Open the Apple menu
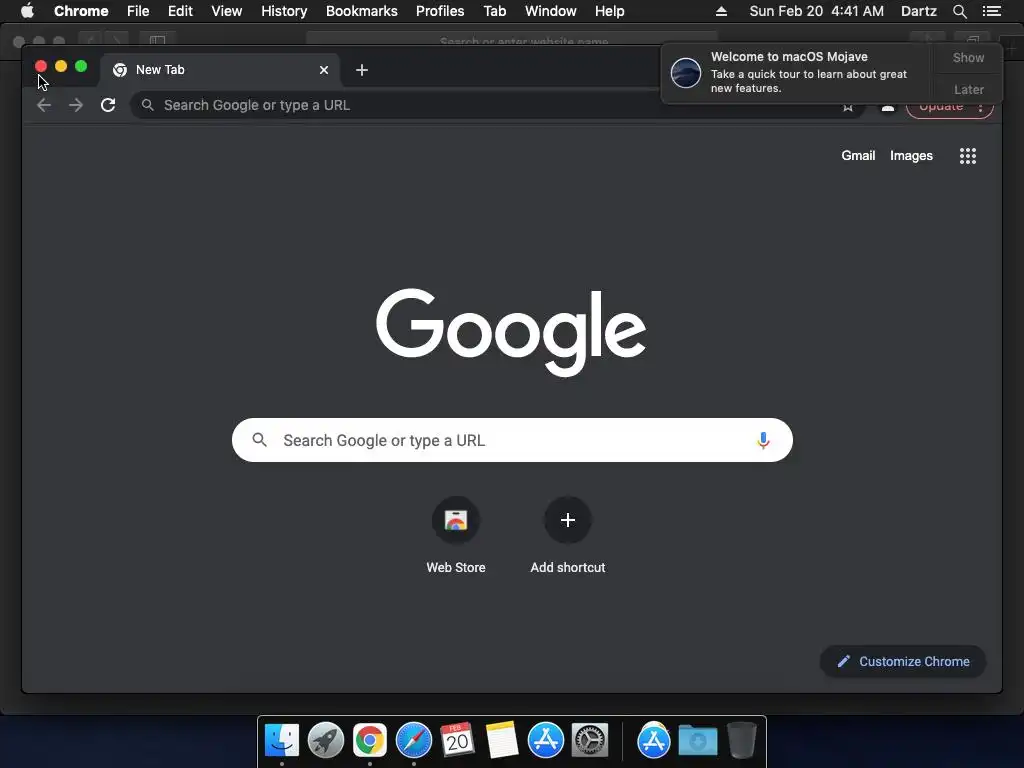 tap(27, 11)
